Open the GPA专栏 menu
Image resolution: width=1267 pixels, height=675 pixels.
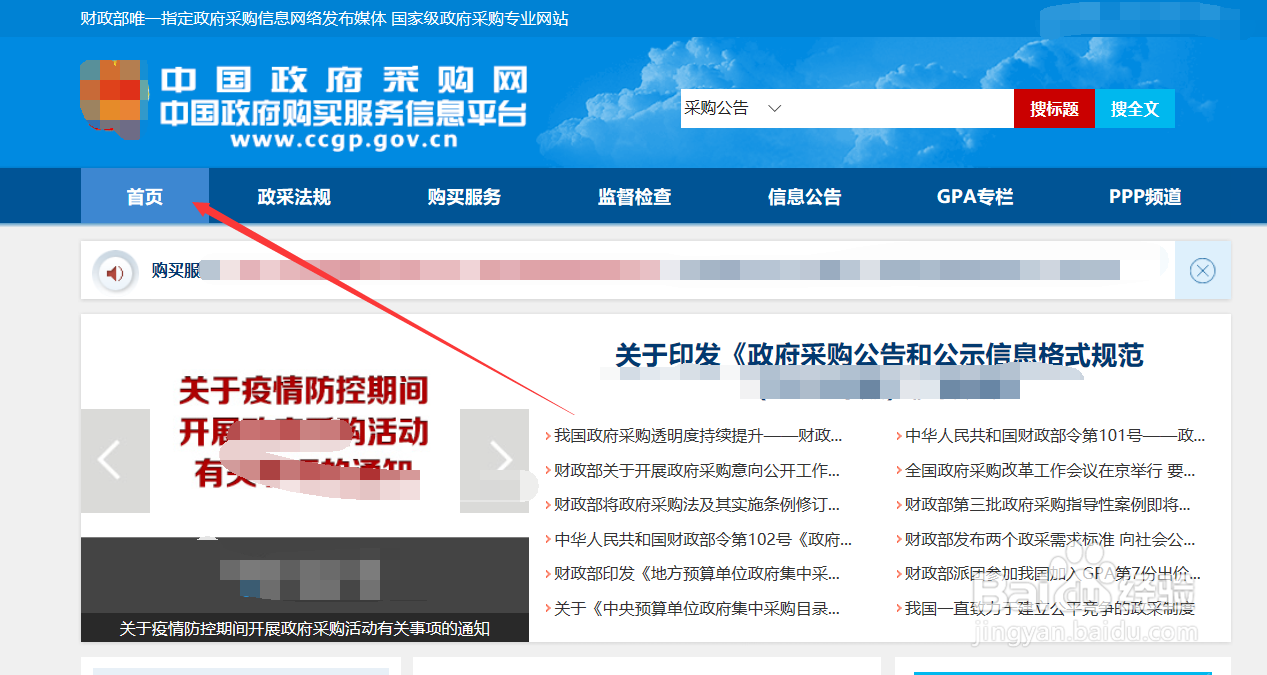[975, 197]
